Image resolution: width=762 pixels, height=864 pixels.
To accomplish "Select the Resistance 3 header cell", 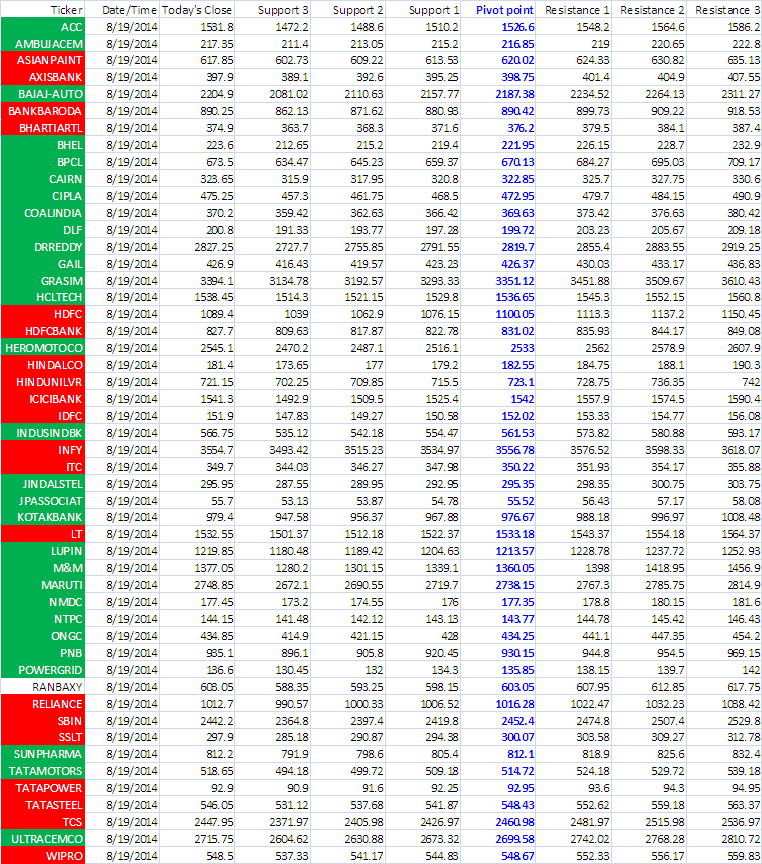I will pyautogui.click(x=725, y=10).
